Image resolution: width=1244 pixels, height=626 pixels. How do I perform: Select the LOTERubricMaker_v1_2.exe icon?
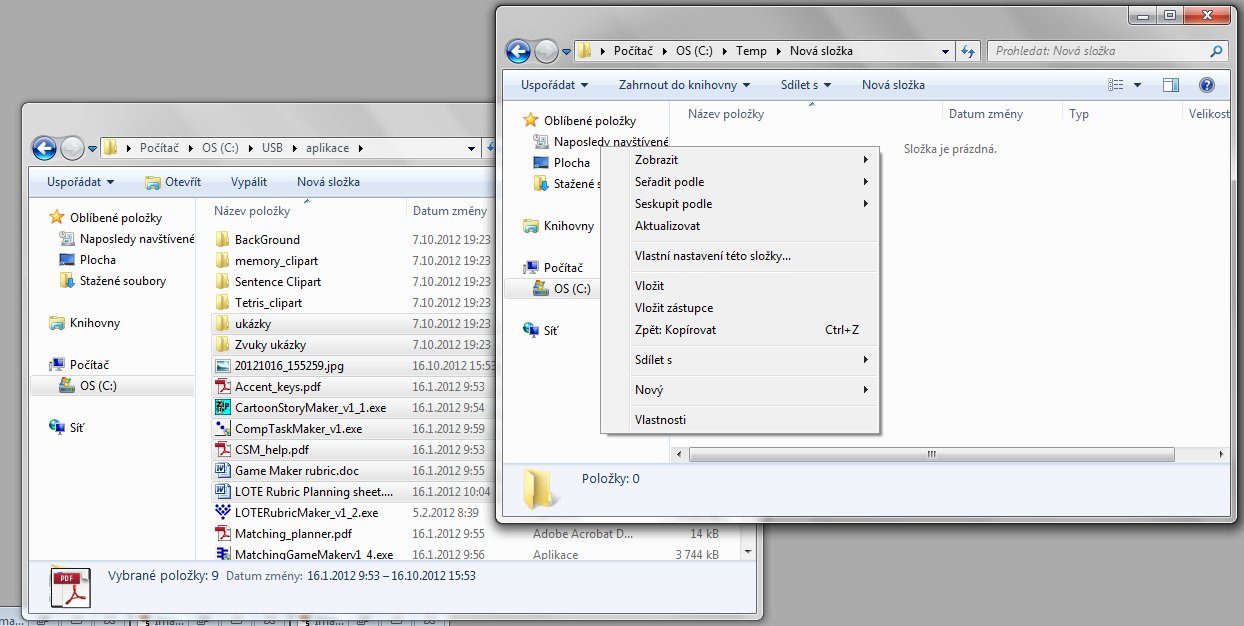pyautogui.click(x=223, y=512)
